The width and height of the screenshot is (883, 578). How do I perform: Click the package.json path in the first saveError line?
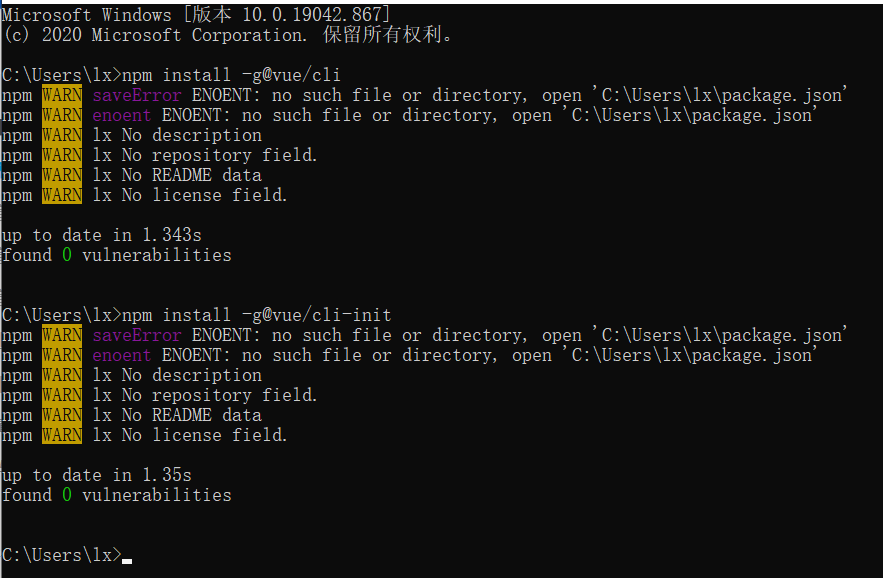[719, 95]
